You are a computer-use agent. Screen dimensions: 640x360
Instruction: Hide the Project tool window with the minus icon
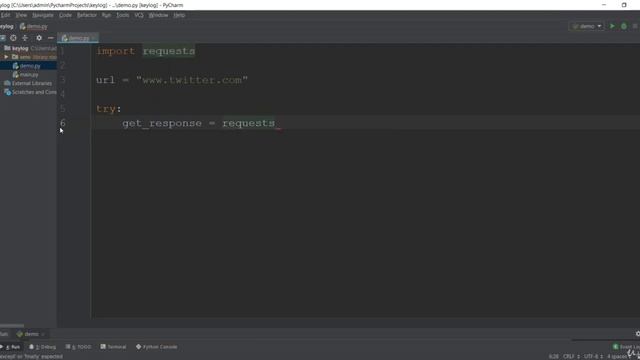pos(51,38)
